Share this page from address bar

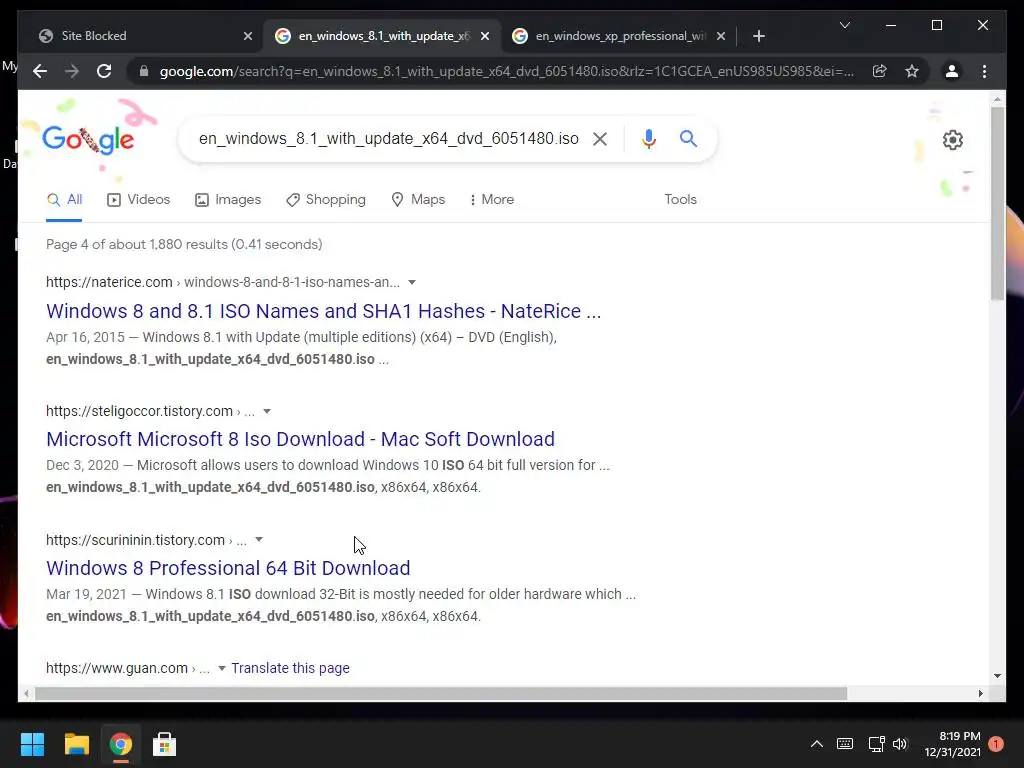880,71
